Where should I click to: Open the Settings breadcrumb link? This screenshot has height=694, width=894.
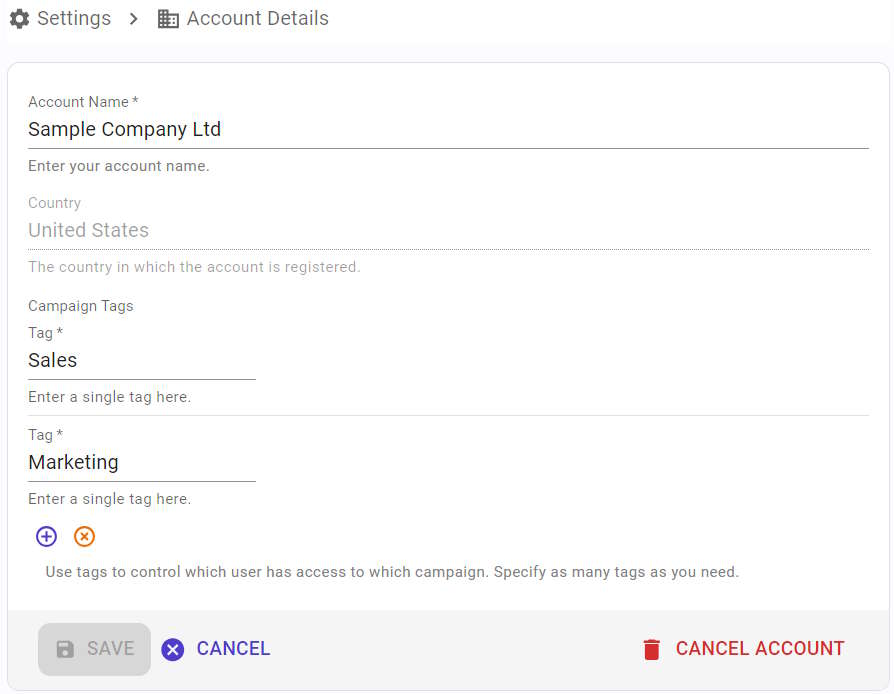tap(74, 18)
